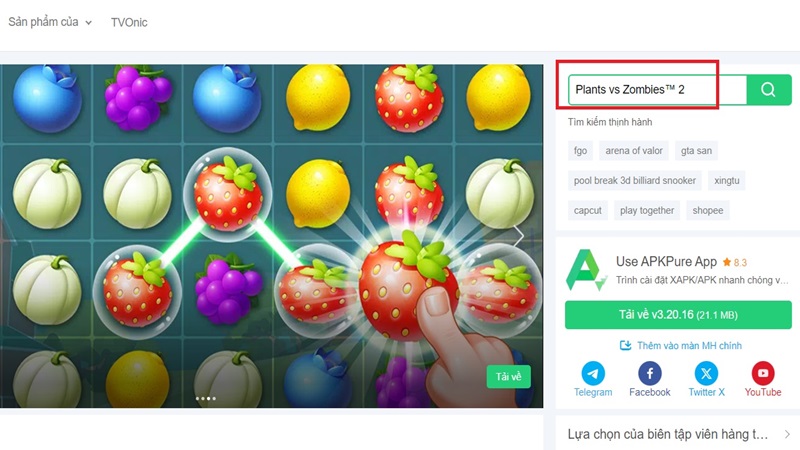The width and height of the screenshot is (800, 450).
Task: Expand Lựa chọn của biên tập viên section
Action: (787, 434)
